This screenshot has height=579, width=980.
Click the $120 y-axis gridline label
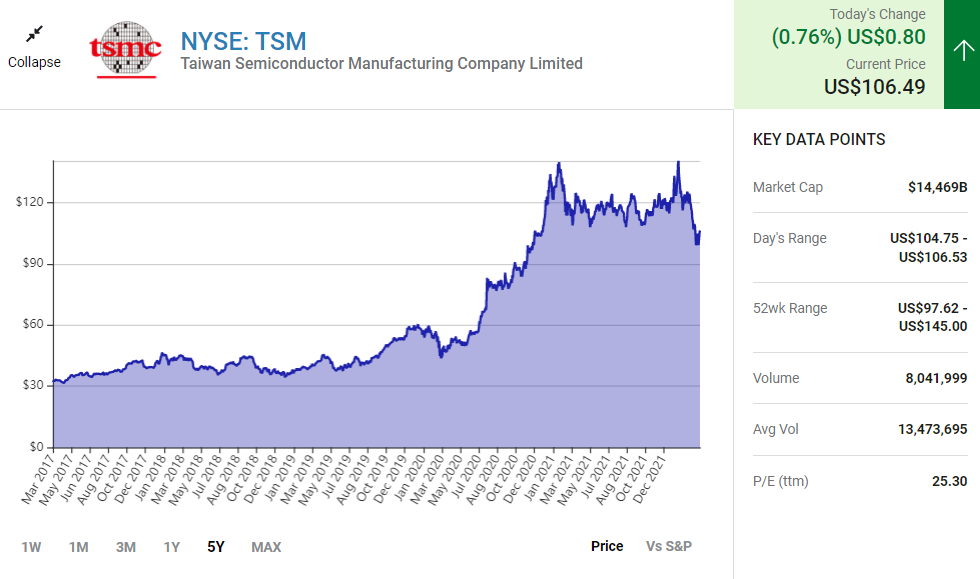click(x=29, y=202)
